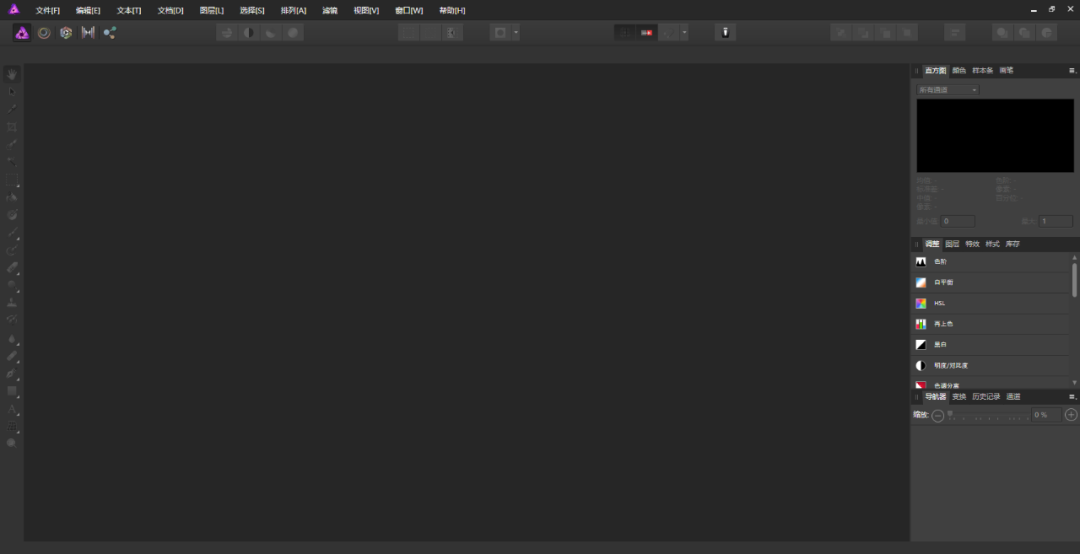Open the 图层 (Layer) menu
Viewport: 1080px width, 554px height.
(x=211, y=10)
